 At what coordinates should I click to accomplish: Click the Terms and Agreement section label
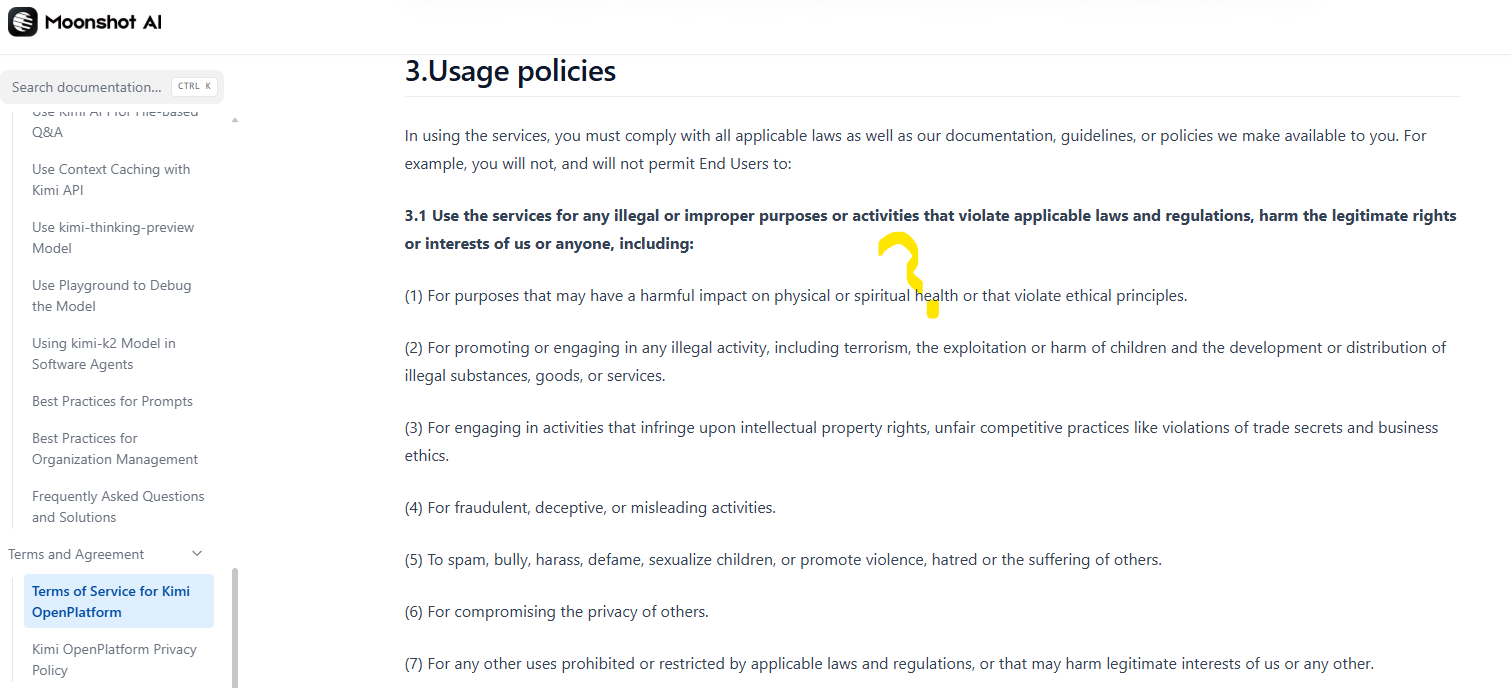76,554
